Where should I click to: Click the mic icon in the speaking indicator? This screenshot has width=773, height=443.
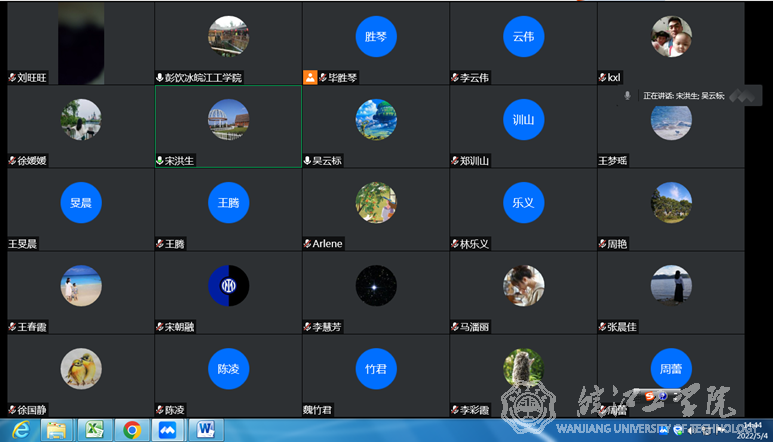tap(627, 96)
